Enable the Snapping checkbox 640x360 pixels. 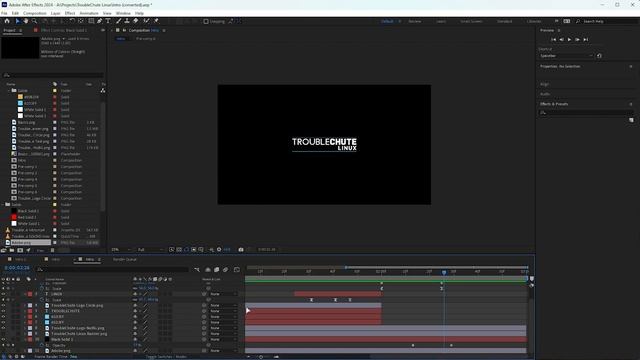coord(206,21)
